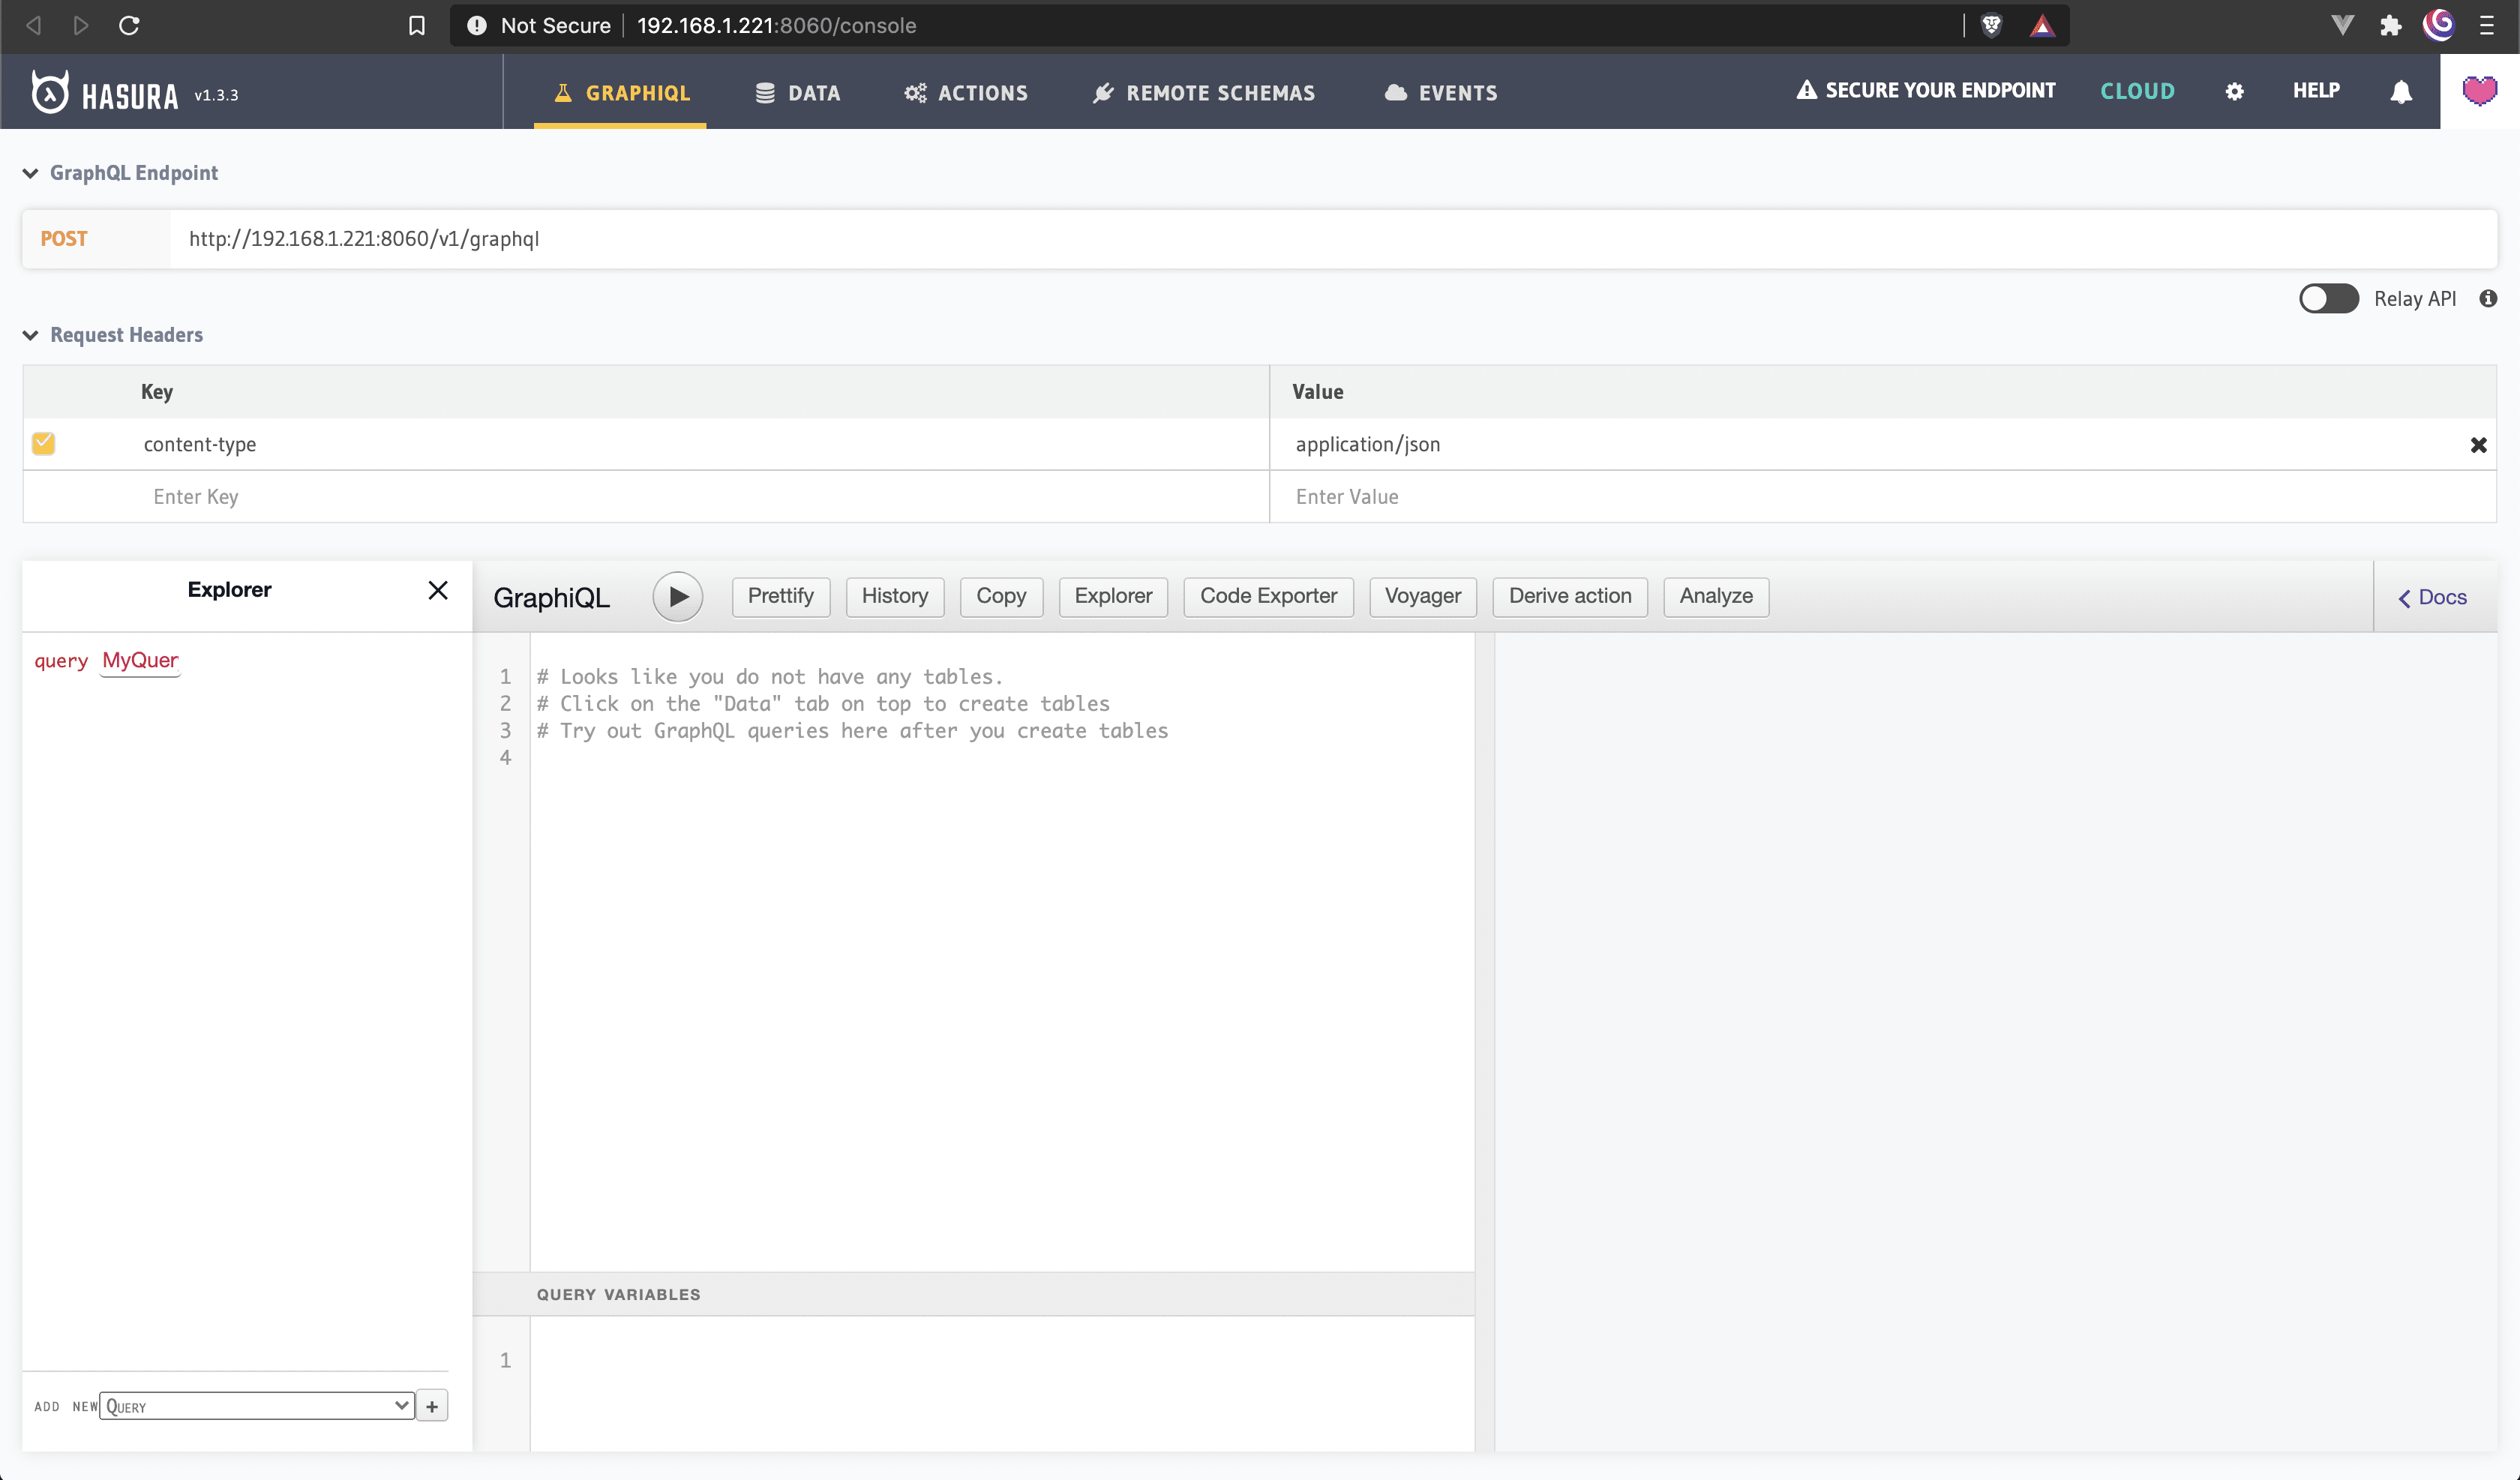2520x1480 pixels.
Task: Click the 'query' keyword in Explorer
Action: click(61, 661)
